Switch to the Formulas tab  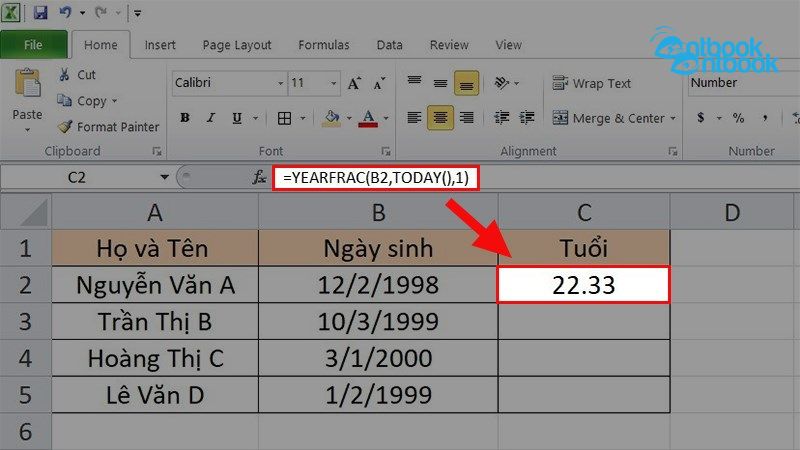point(323,45)
